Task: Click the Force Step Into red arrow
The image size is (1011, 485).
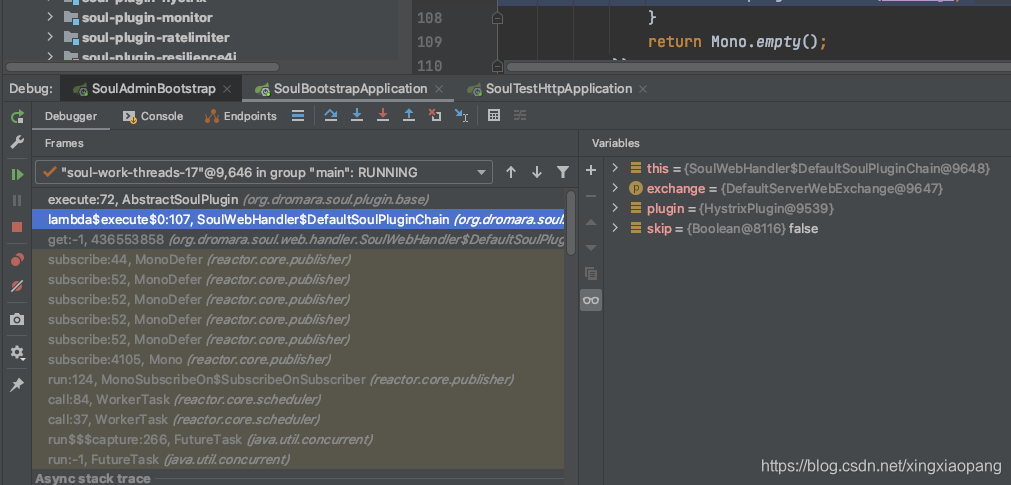Action: point(383,115)
